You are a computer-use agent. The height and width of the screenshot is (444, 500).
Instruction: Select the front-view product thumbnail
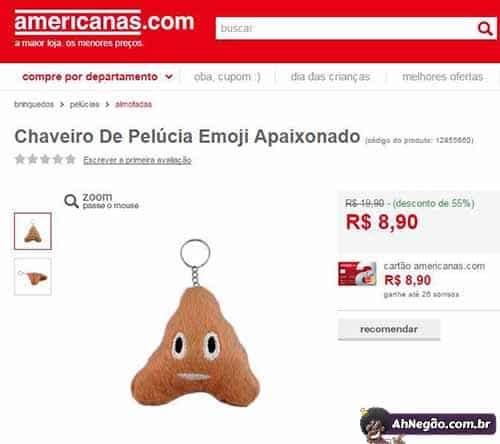pos(33,231)
